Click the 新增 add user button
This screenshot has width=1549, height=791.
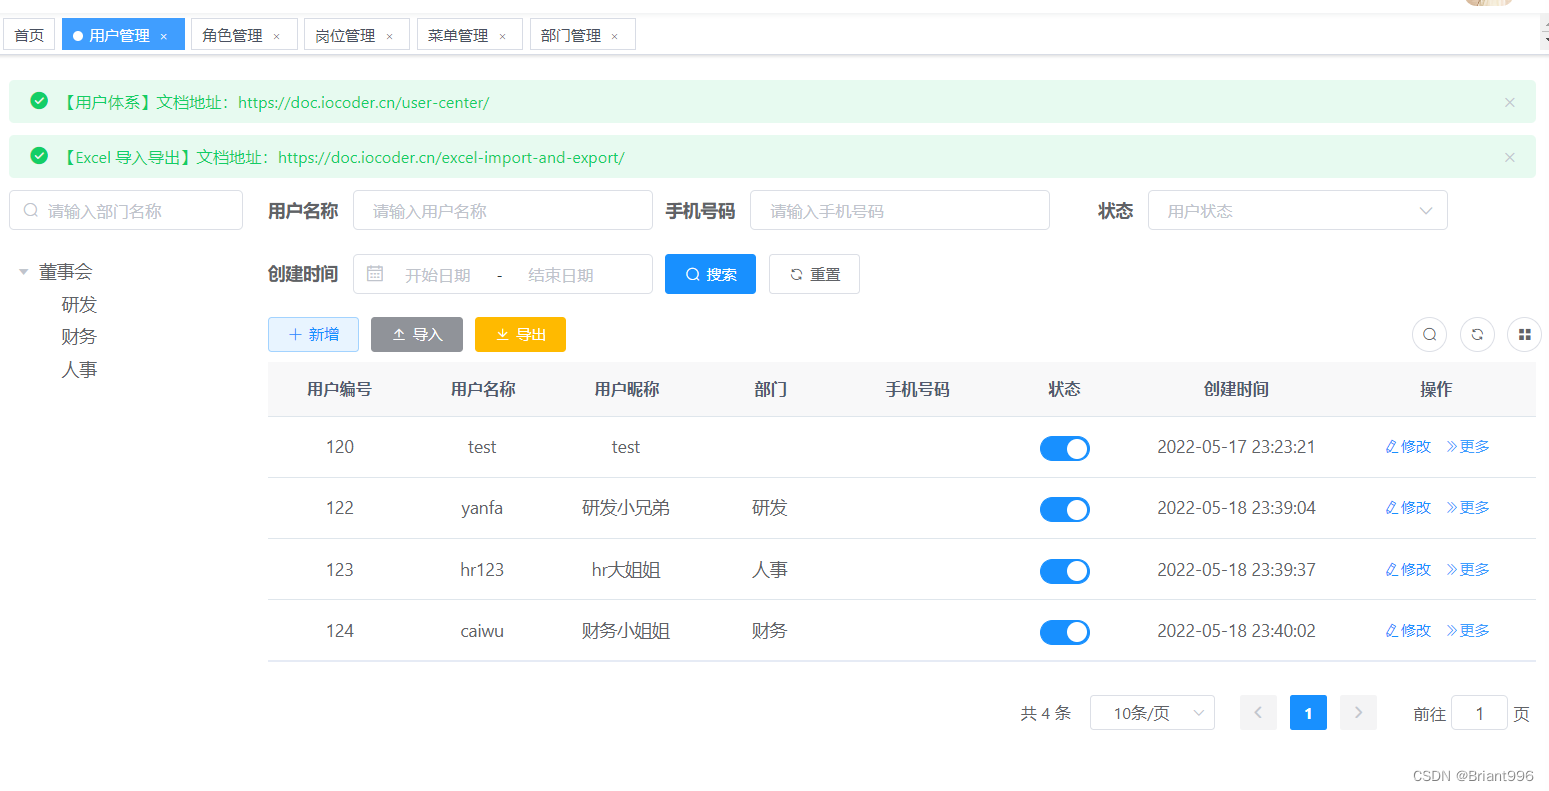(x=313, y=334)
